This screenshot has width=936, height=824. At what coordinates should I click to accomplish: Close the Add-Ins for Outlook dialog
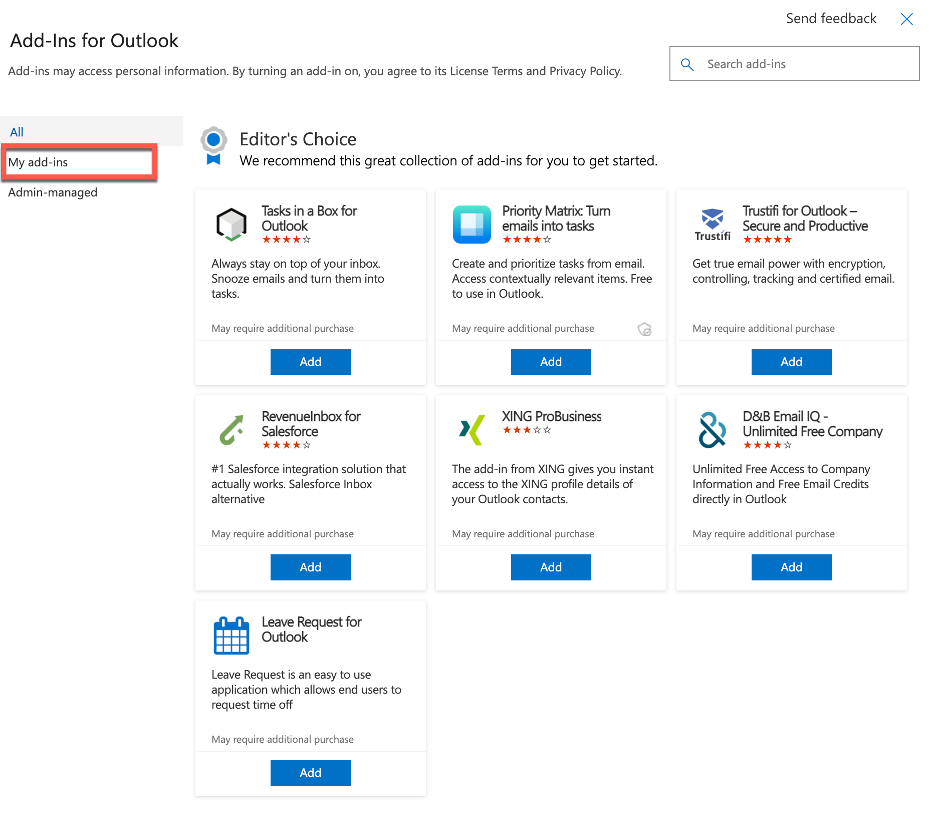click(x=907, y=19)
